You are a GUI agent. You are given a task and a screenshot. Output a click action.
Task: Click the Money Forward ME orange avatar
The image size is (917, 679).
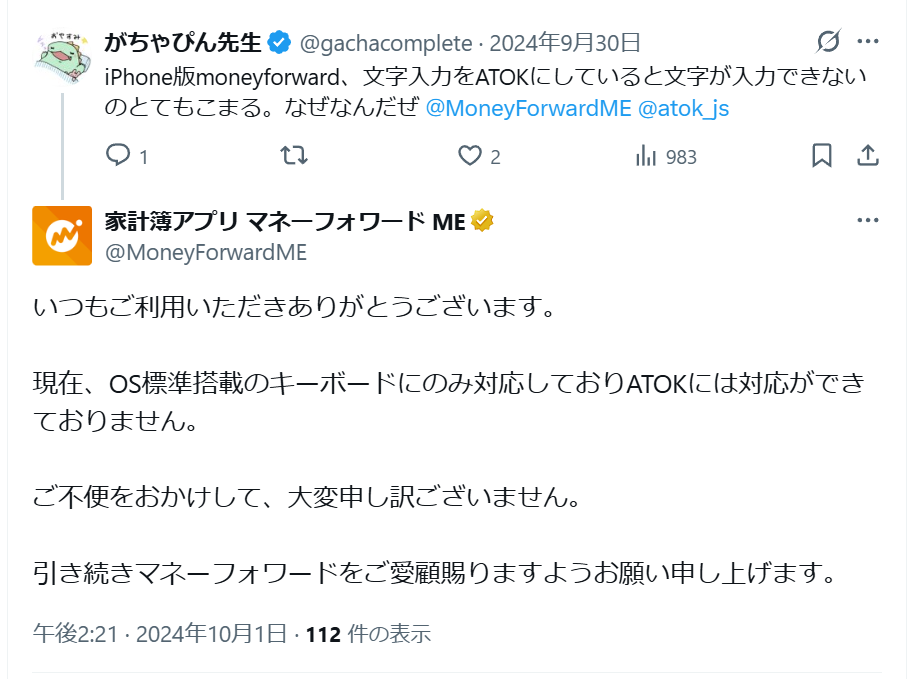coord(62,236)
